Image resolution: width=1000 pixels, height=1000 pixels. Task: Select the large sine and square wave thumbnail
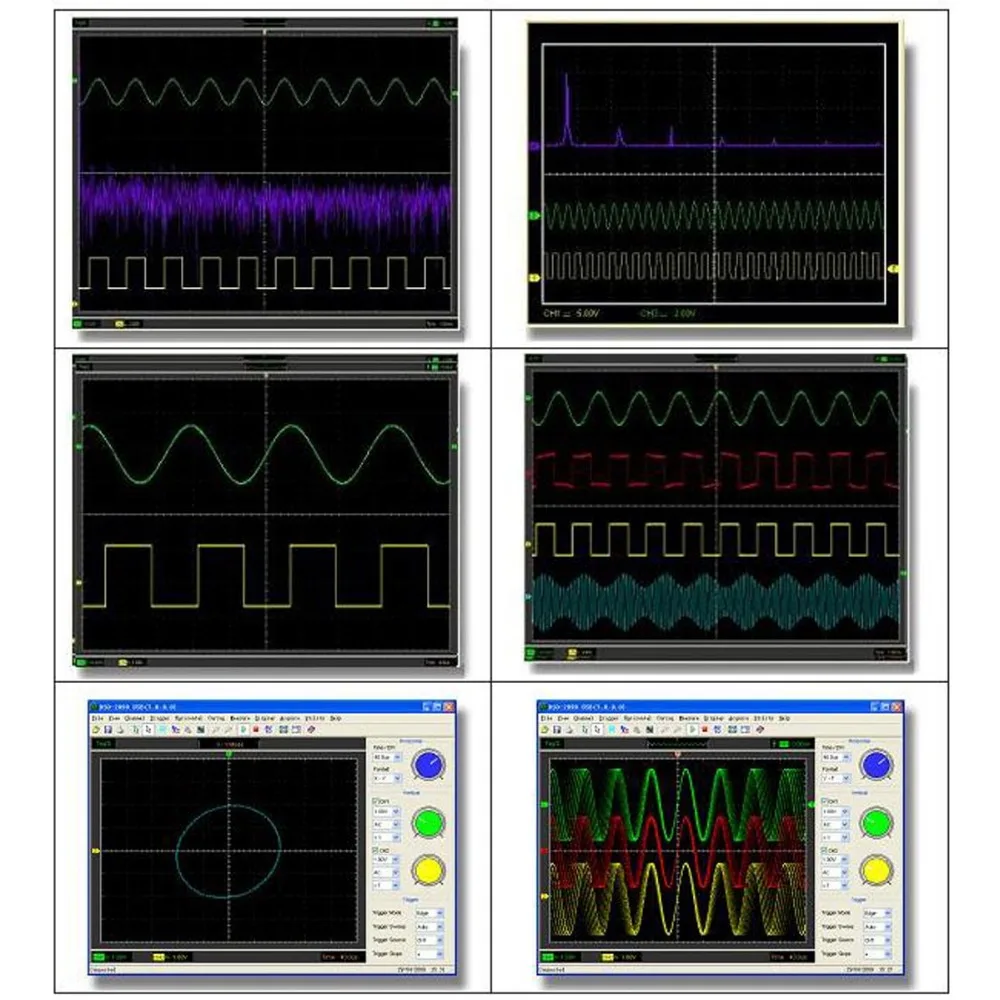pyautogui.click(x=265, y=511)
